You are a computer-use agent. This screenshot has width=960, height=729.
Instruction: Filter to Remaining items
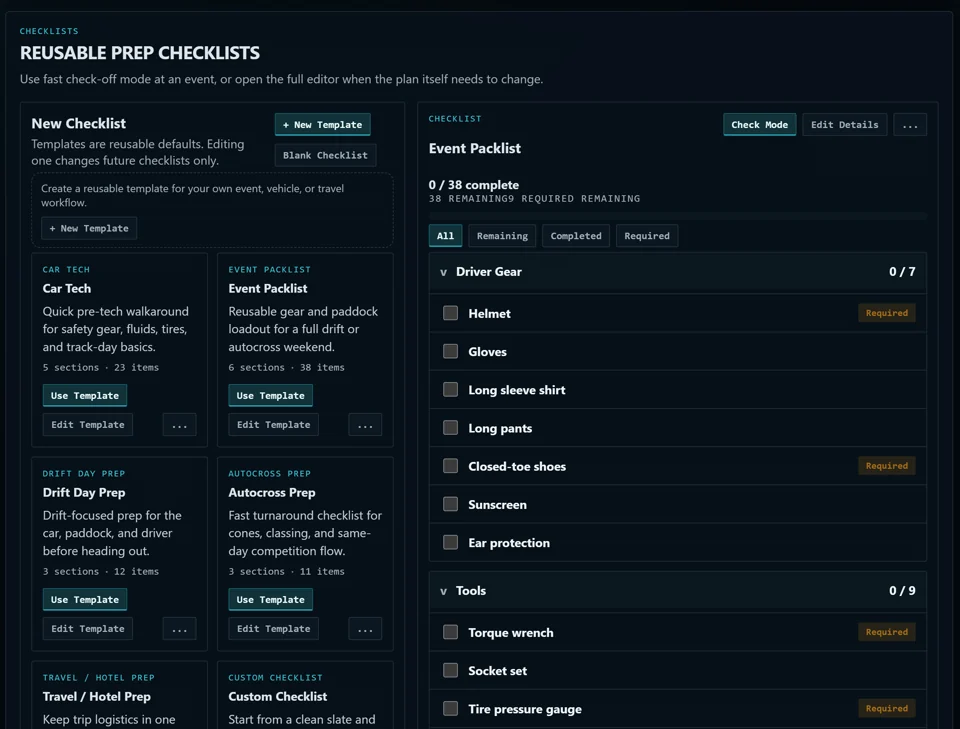click(502, 236)
